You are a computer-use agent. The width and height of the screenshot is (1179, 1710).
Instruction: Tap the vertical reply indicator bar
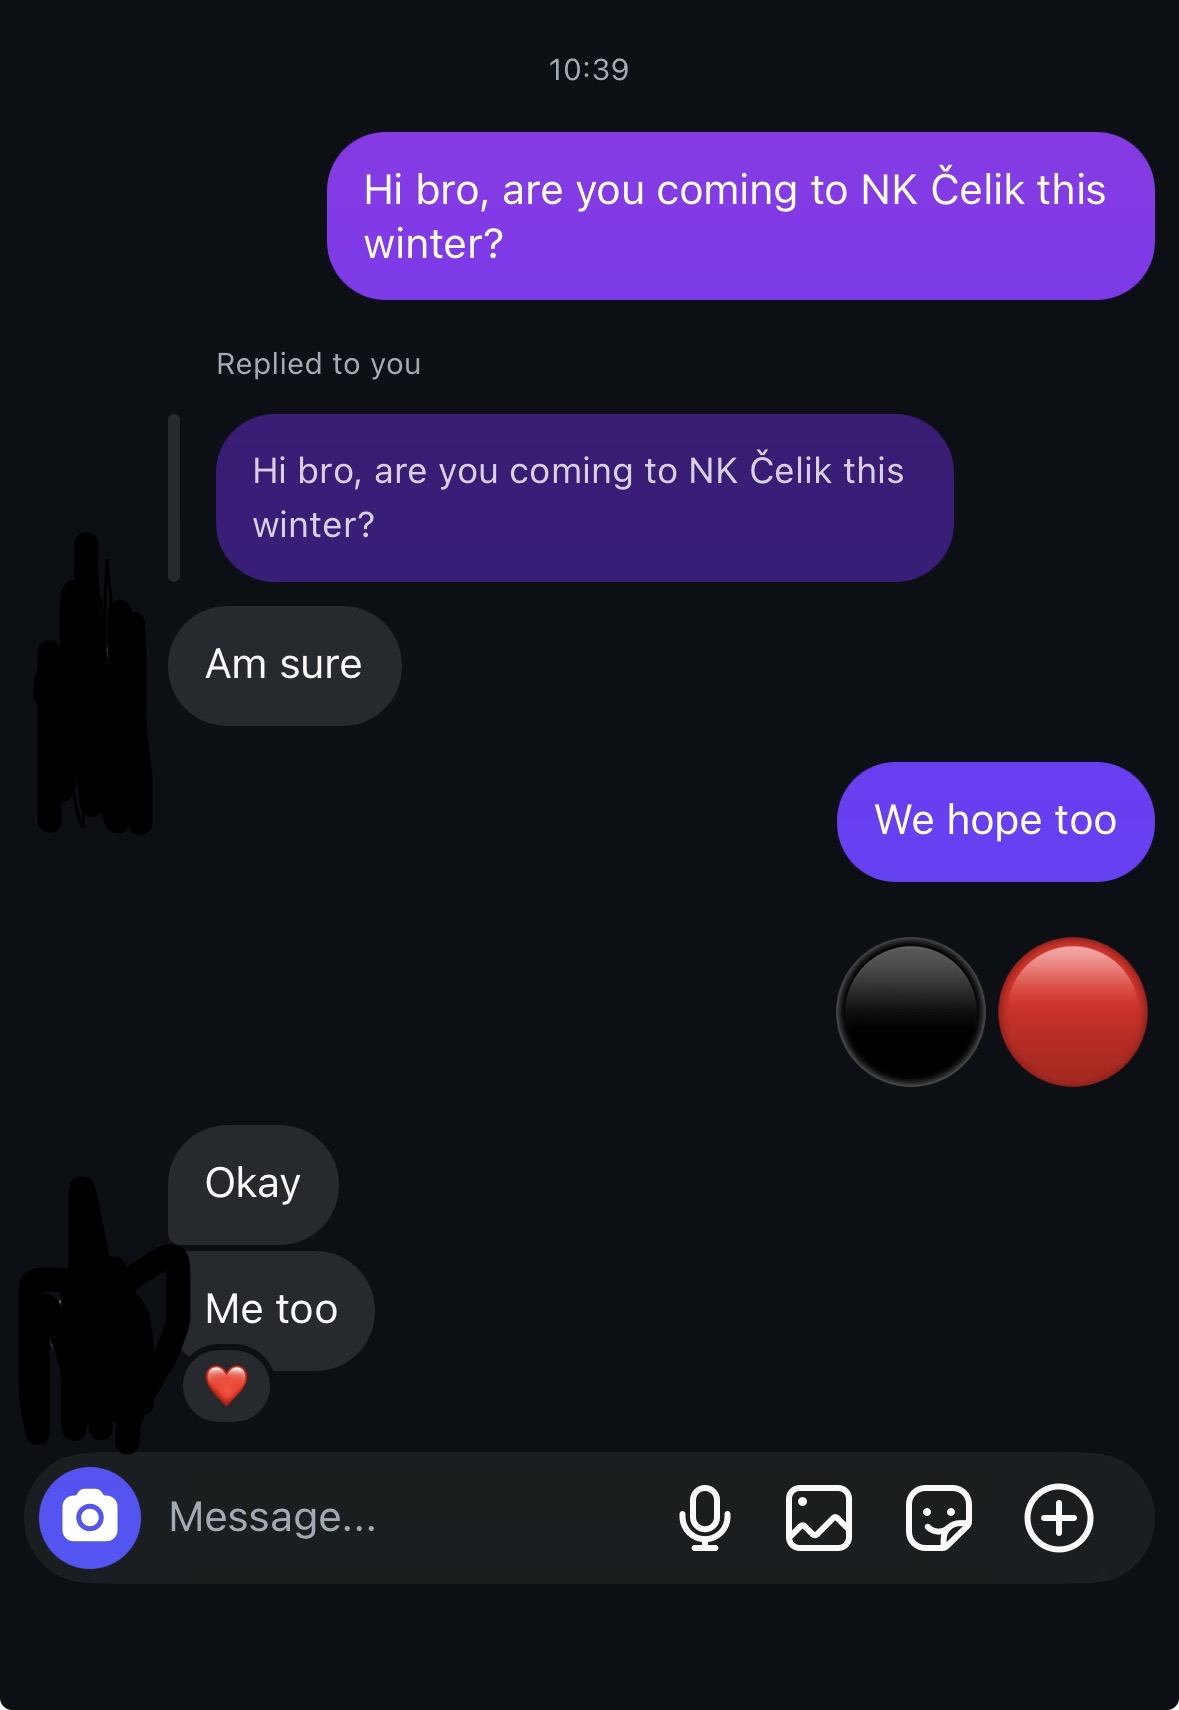pos(174,498)
